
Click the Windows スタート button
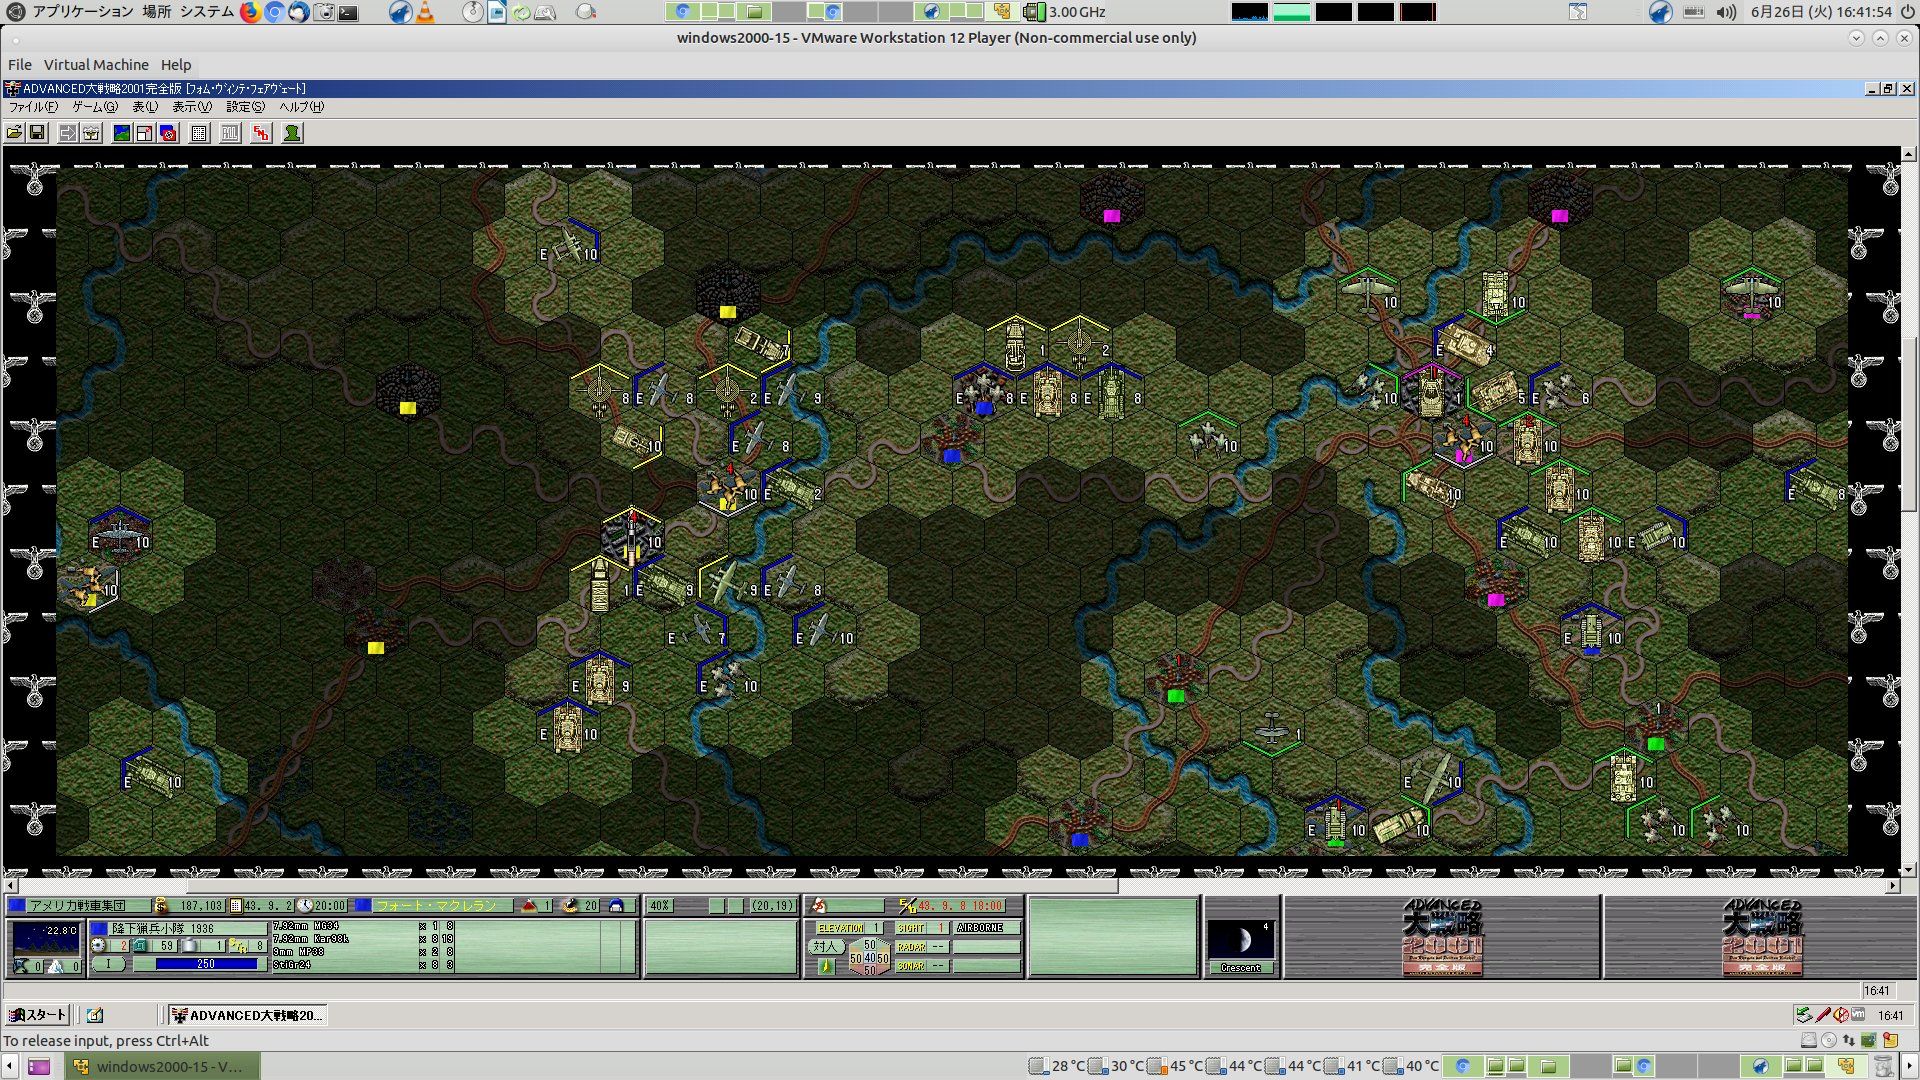pos(37,1015)
